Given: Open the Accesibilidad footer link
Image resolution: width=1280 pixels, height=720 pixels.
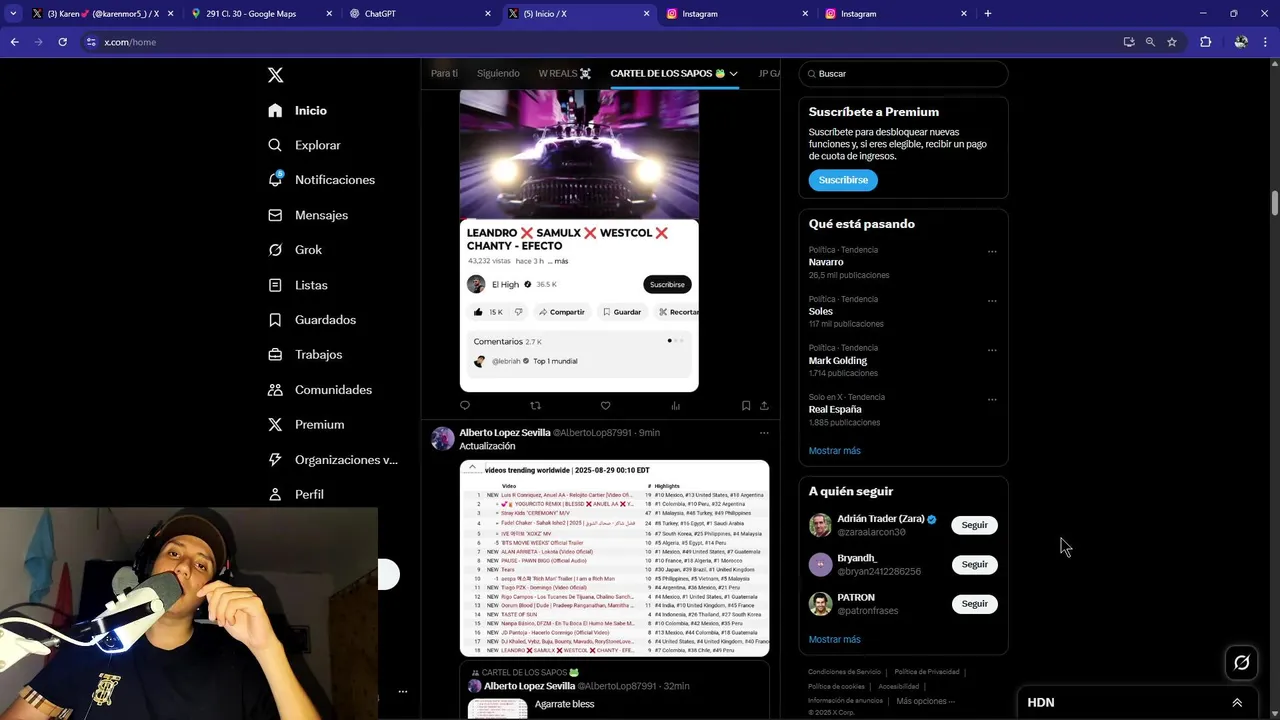Looking at the screenshot, I should [898, 687].
